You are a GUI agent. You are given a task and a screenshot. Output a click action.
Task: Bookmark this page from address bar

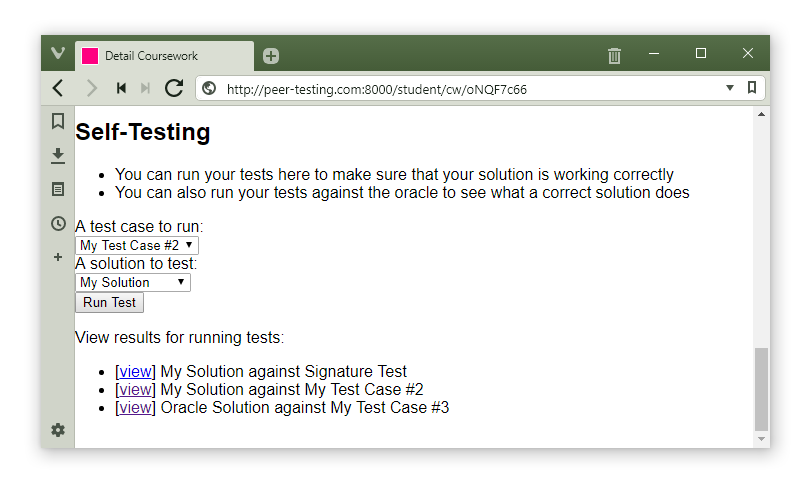pos(752,88)
